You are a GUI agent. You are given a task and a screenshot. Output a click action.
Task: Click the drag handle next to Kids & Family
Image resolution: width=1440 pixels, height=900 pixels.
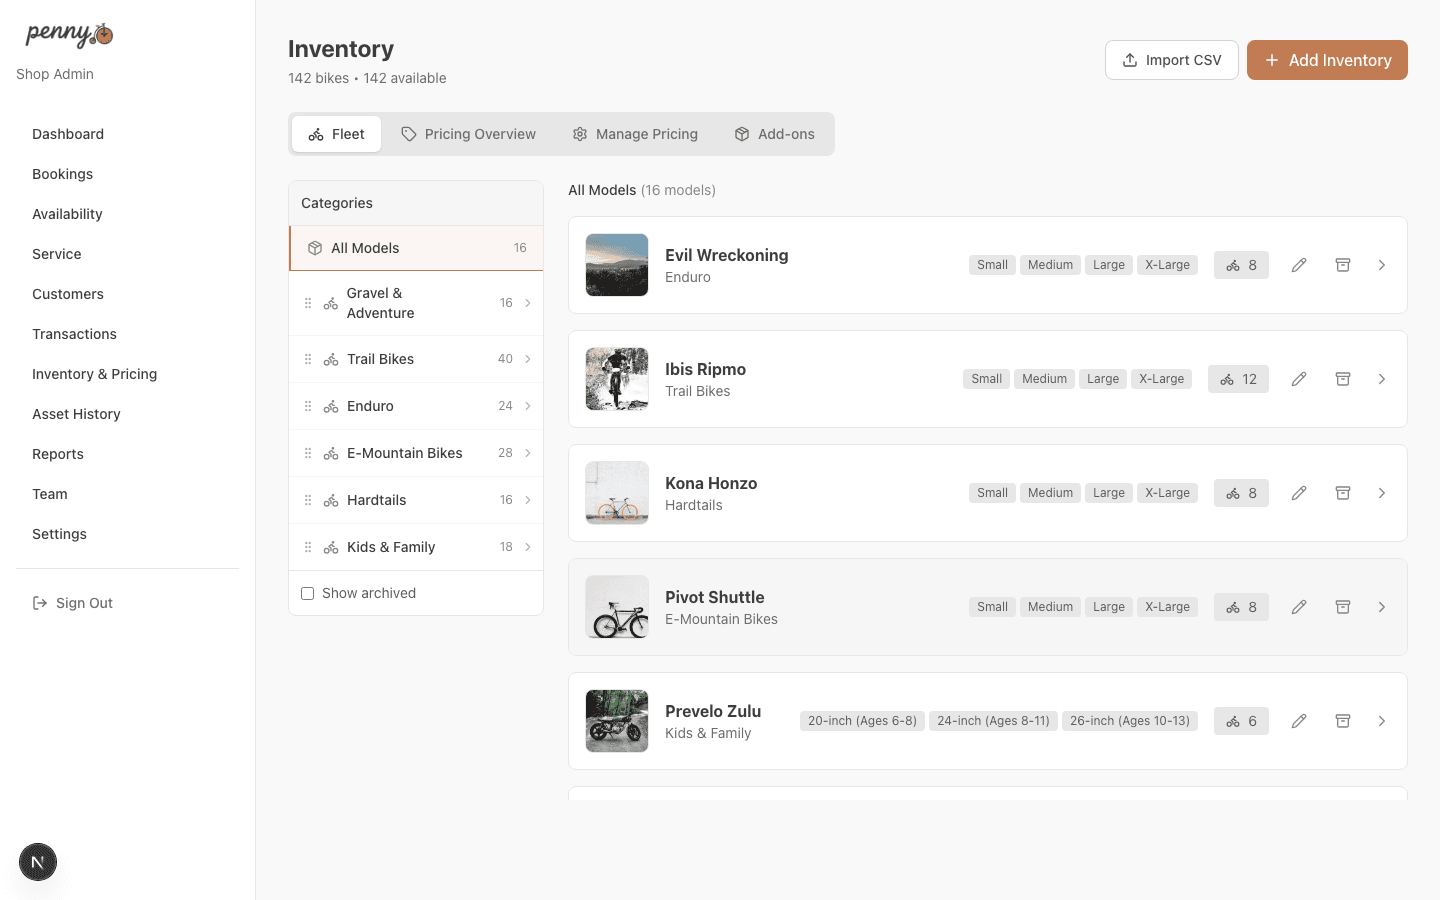coord(308,547)
